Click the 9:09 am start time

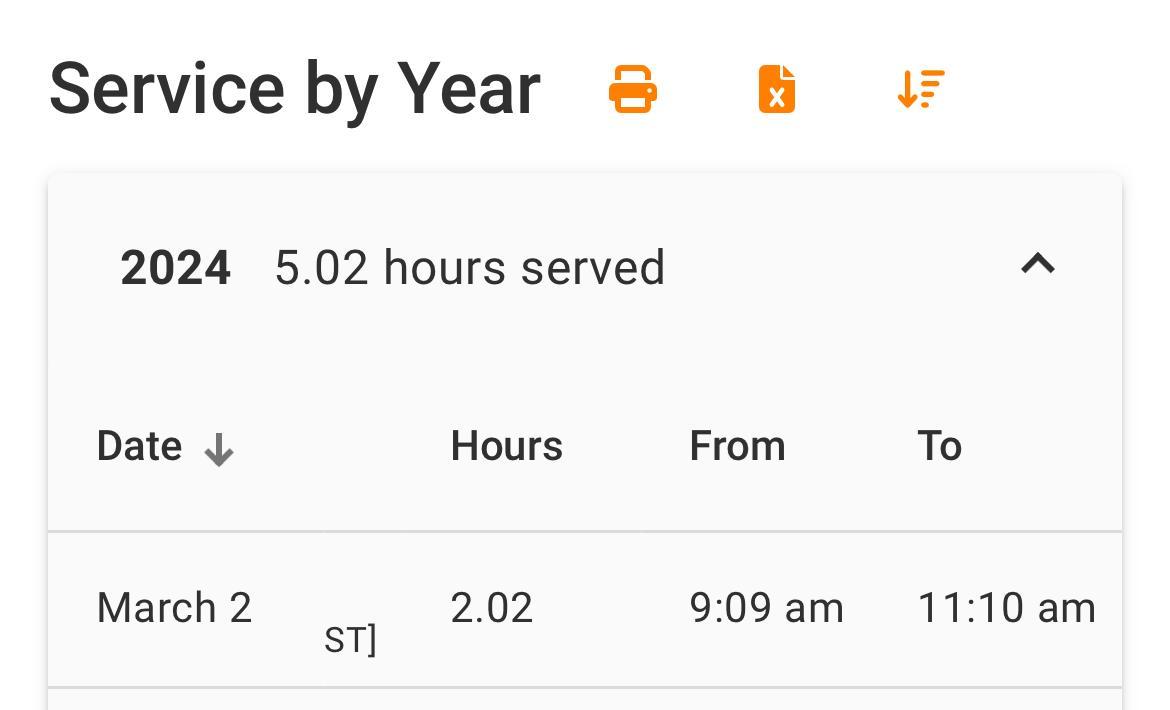766,608
